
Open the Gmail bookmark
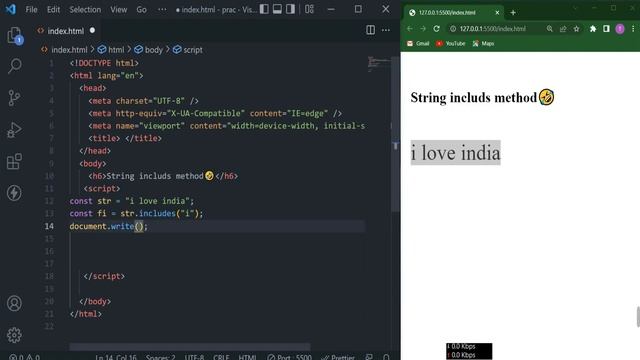click(x=418, y=43)
